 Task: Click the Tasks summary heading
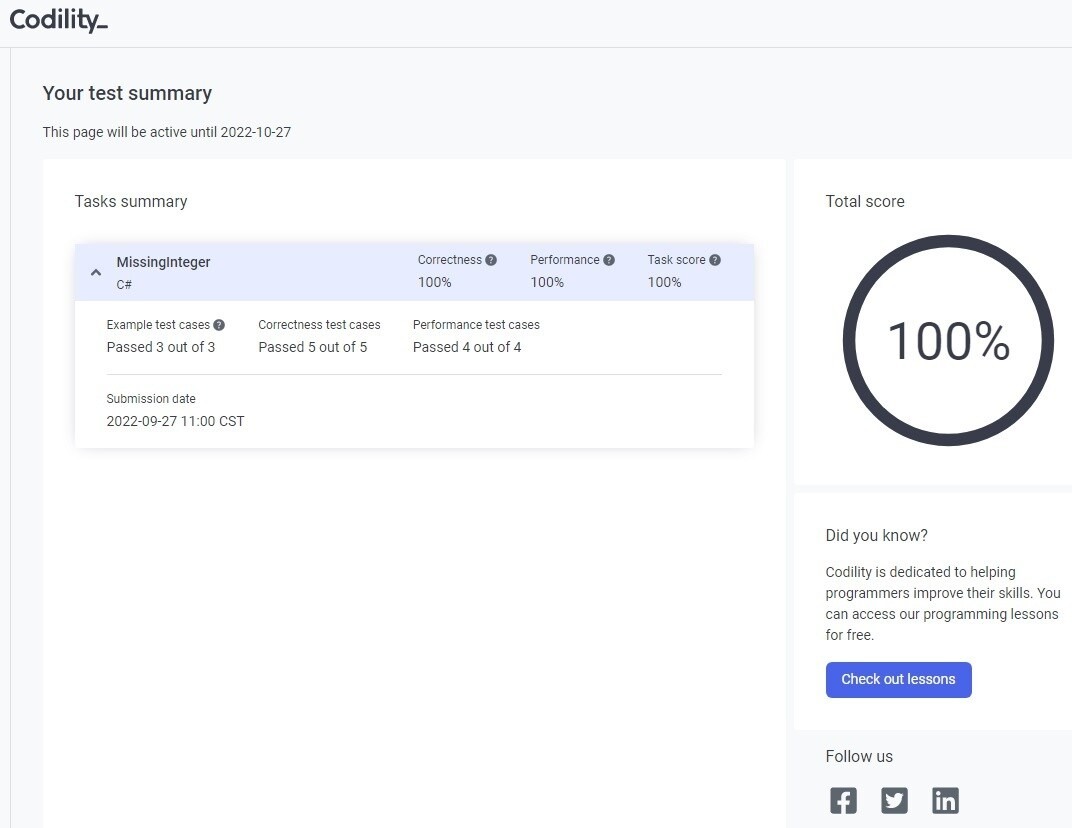coord(131,201)
